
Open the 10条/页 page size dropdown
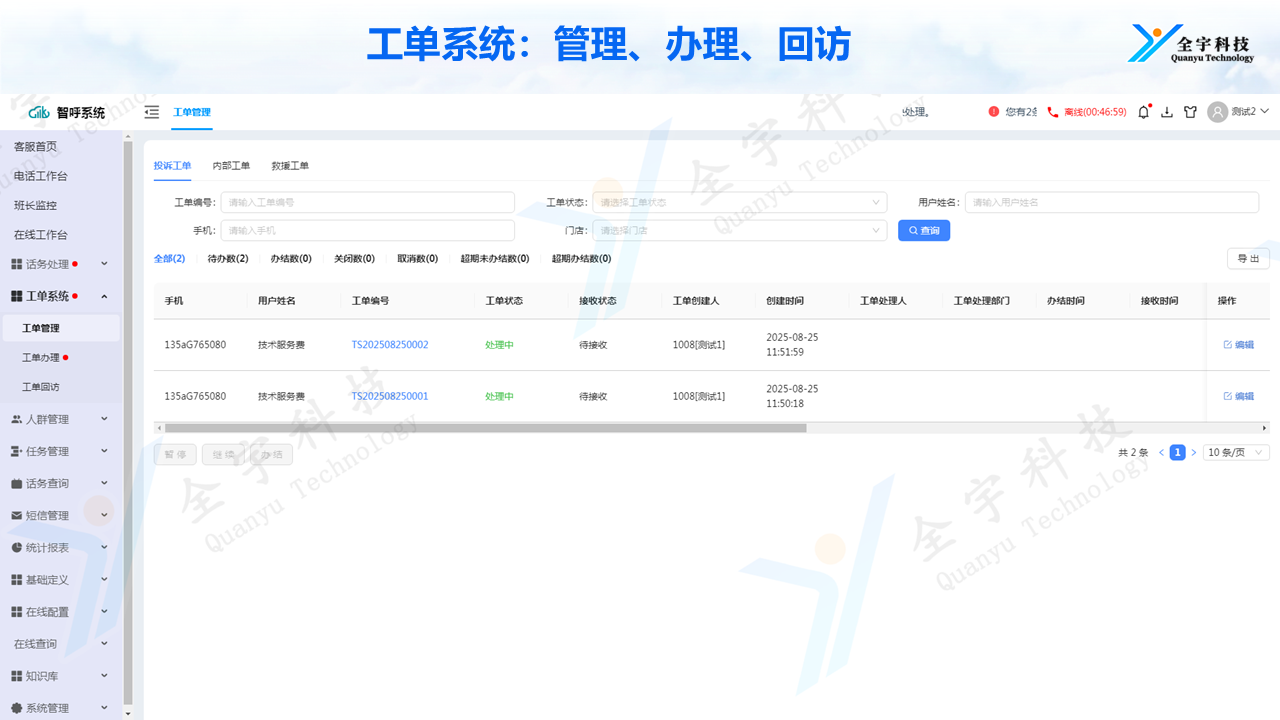click(1236, 452)
